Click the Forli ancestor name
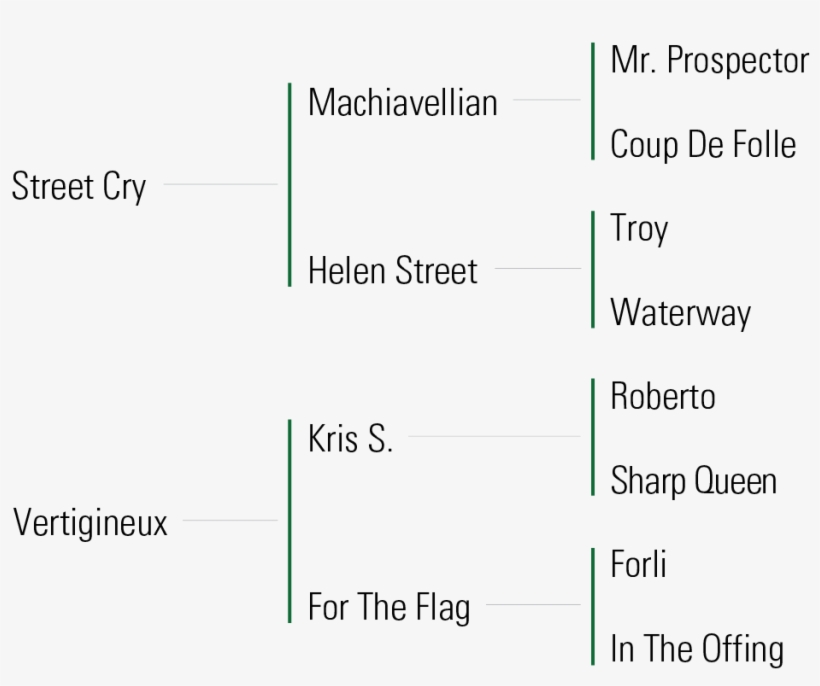The height and width of the screenshot is (686, 820). pos(638,565)
